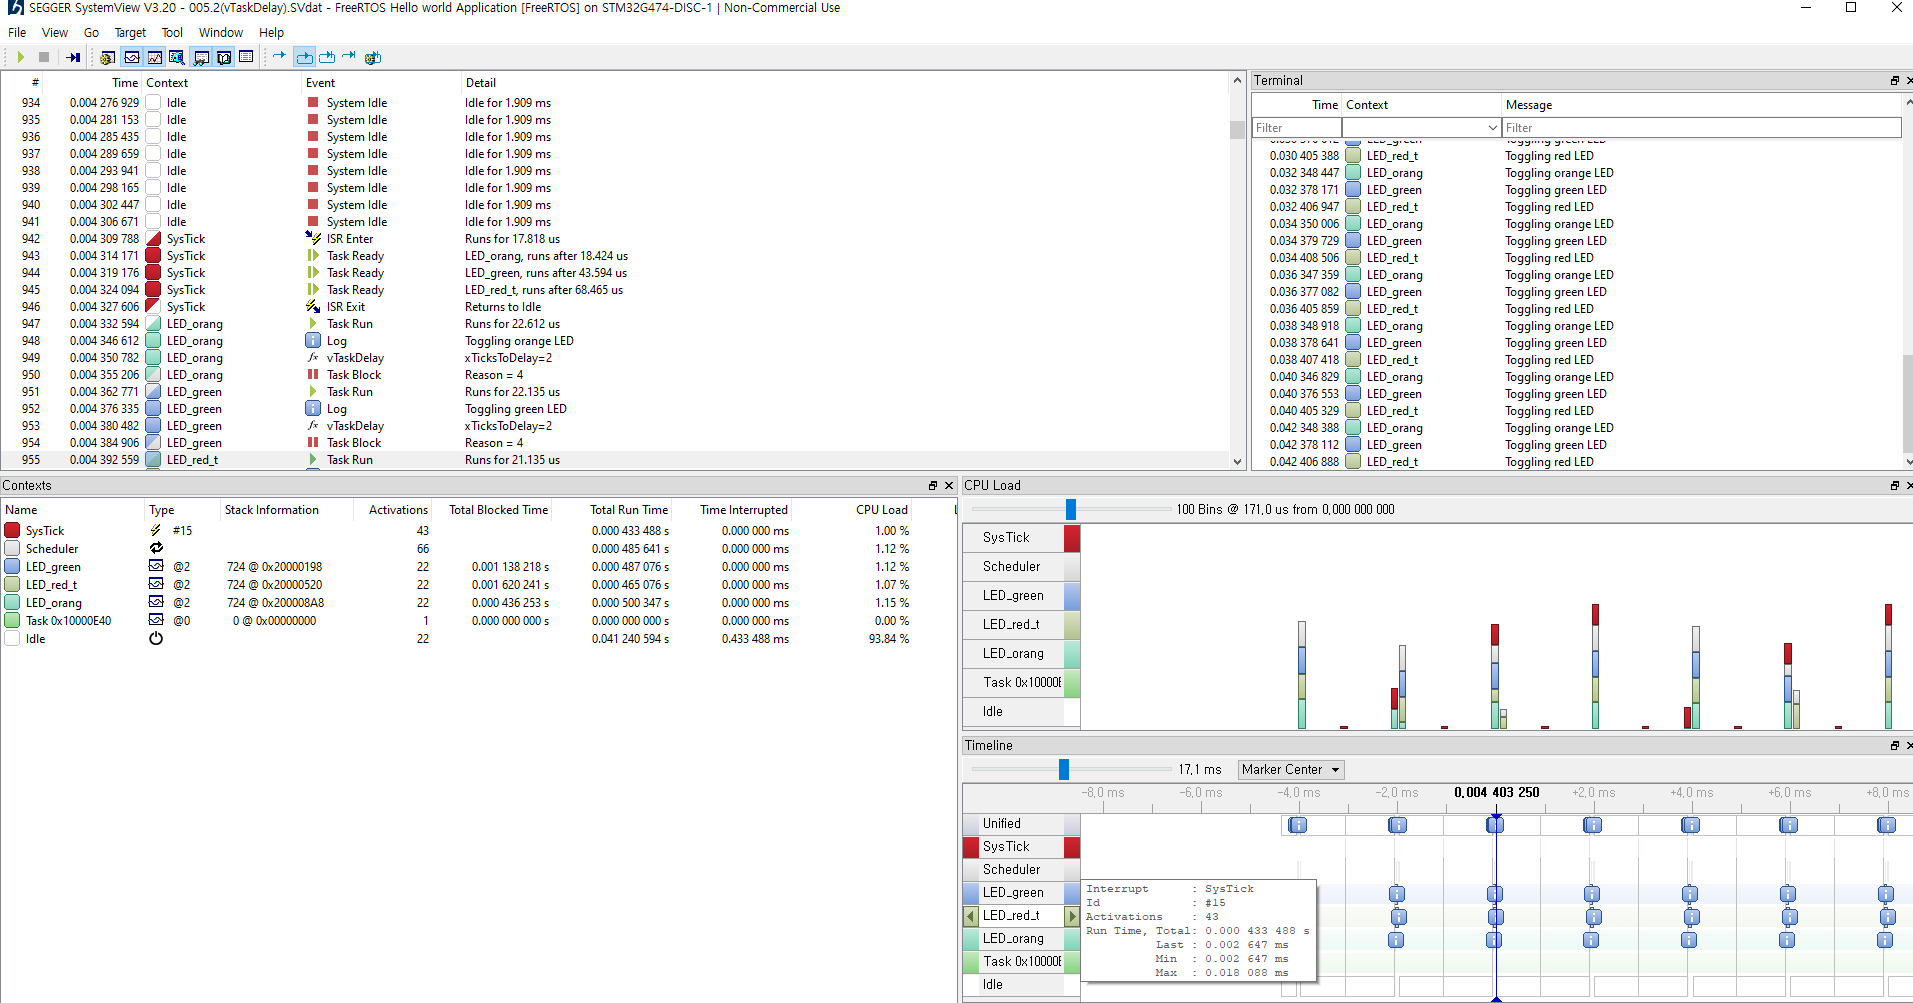
Task: Stop recording with the gray square icon
Action: pyautogui.click(x=44, y=57)
